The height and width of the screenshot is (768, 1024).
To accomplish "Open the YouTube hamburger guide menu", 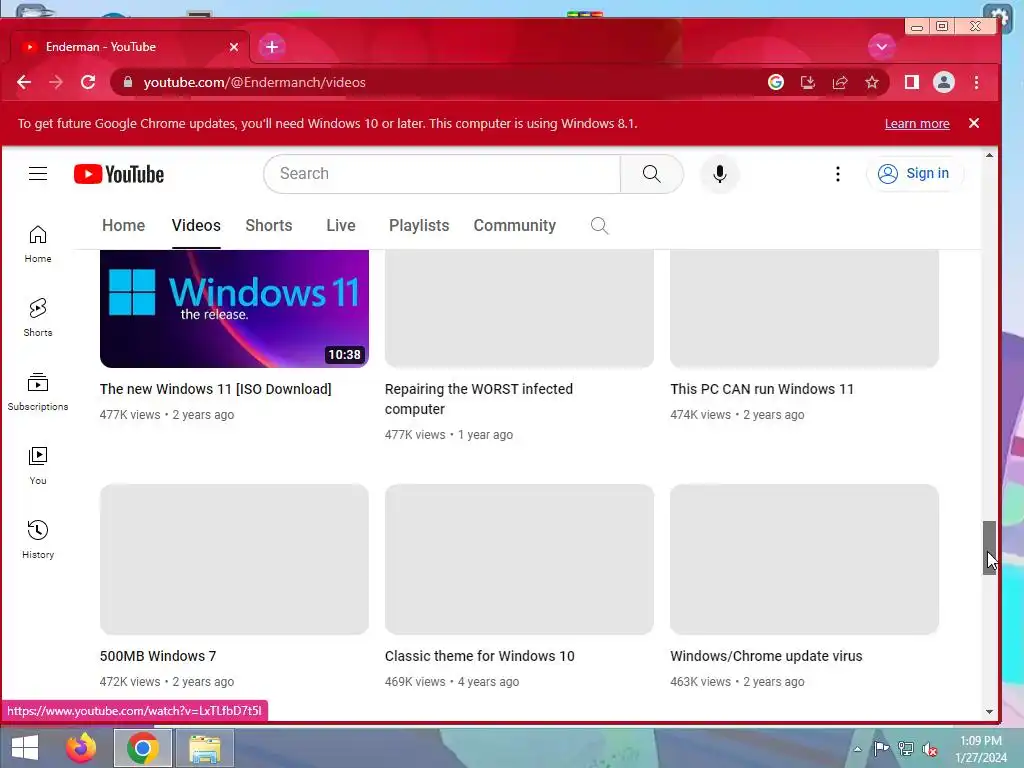I will [x=38, y=174].
